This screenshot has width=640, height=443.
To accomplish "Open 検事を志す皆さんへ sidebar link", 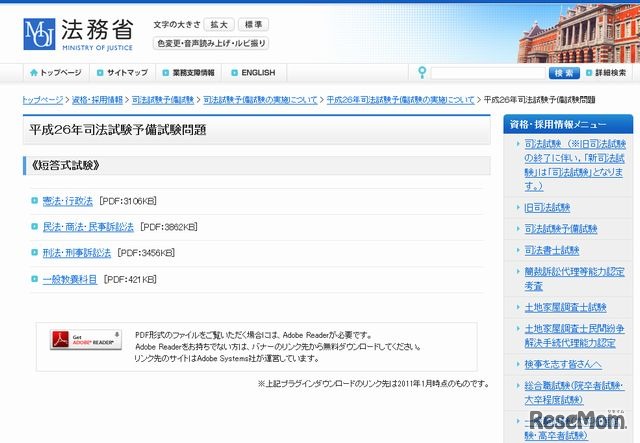I will 563,364.
